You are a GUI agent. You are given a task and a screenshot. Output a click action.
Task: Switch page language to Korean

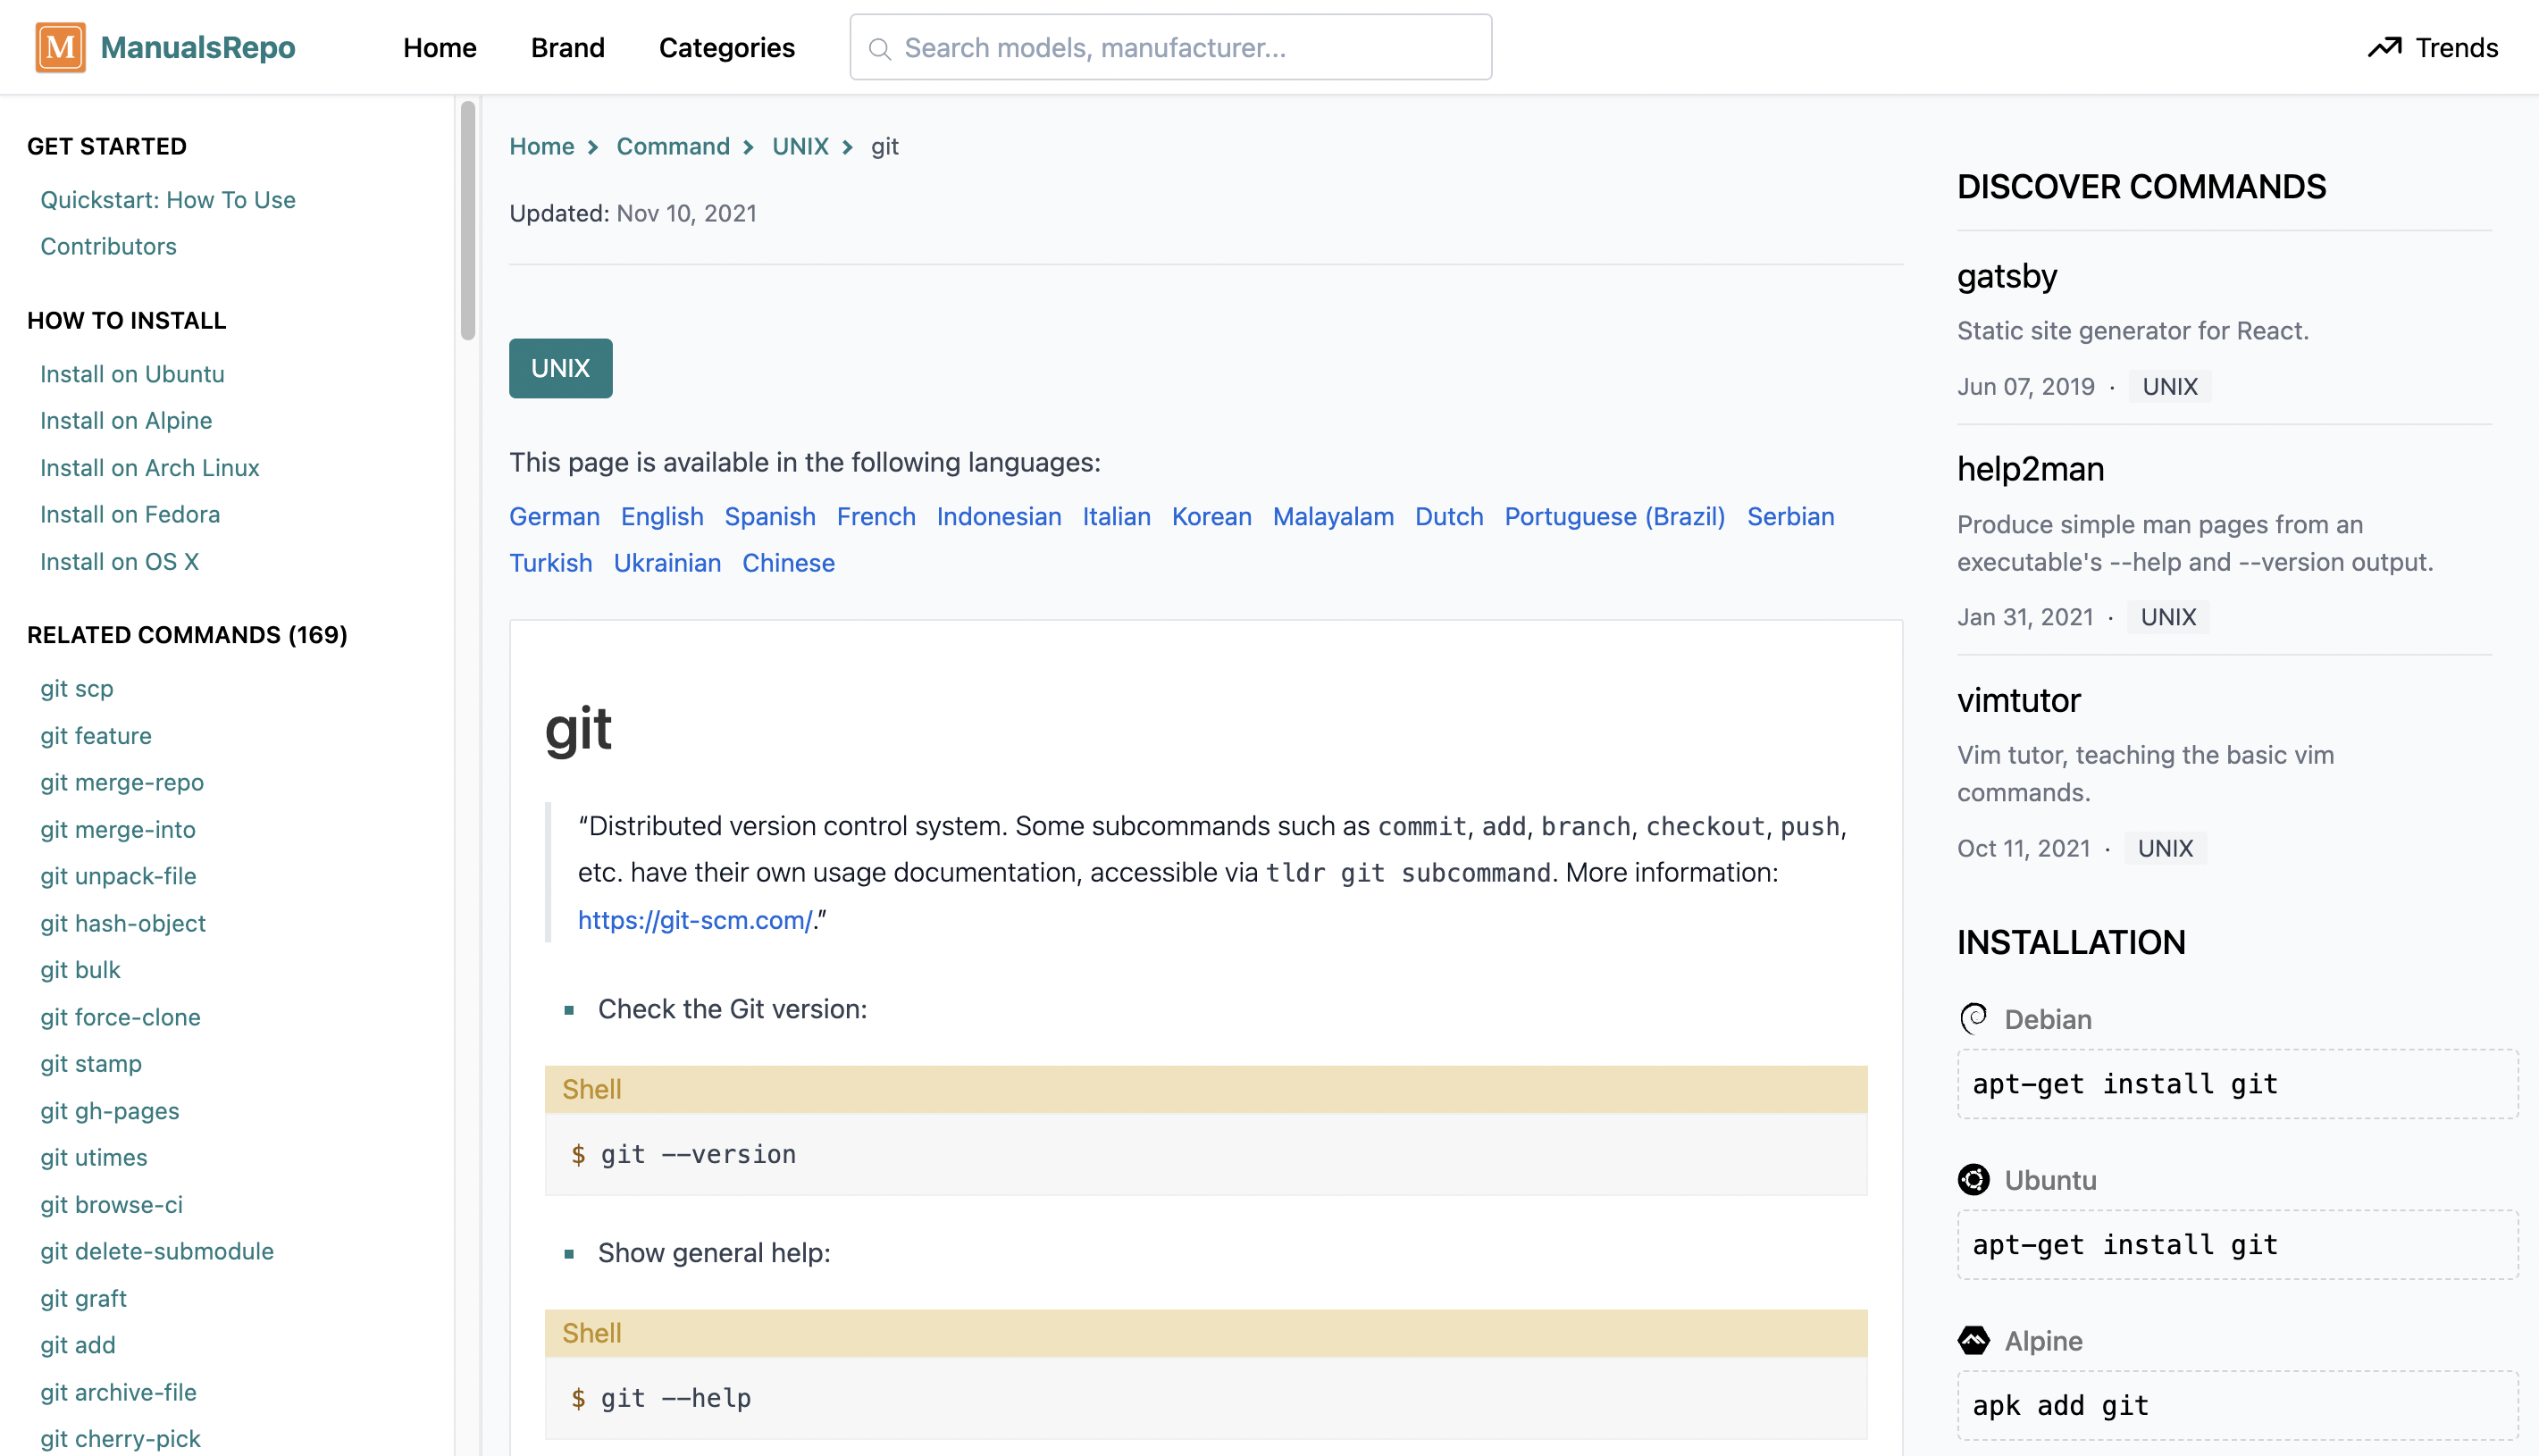pos(1211,516)
